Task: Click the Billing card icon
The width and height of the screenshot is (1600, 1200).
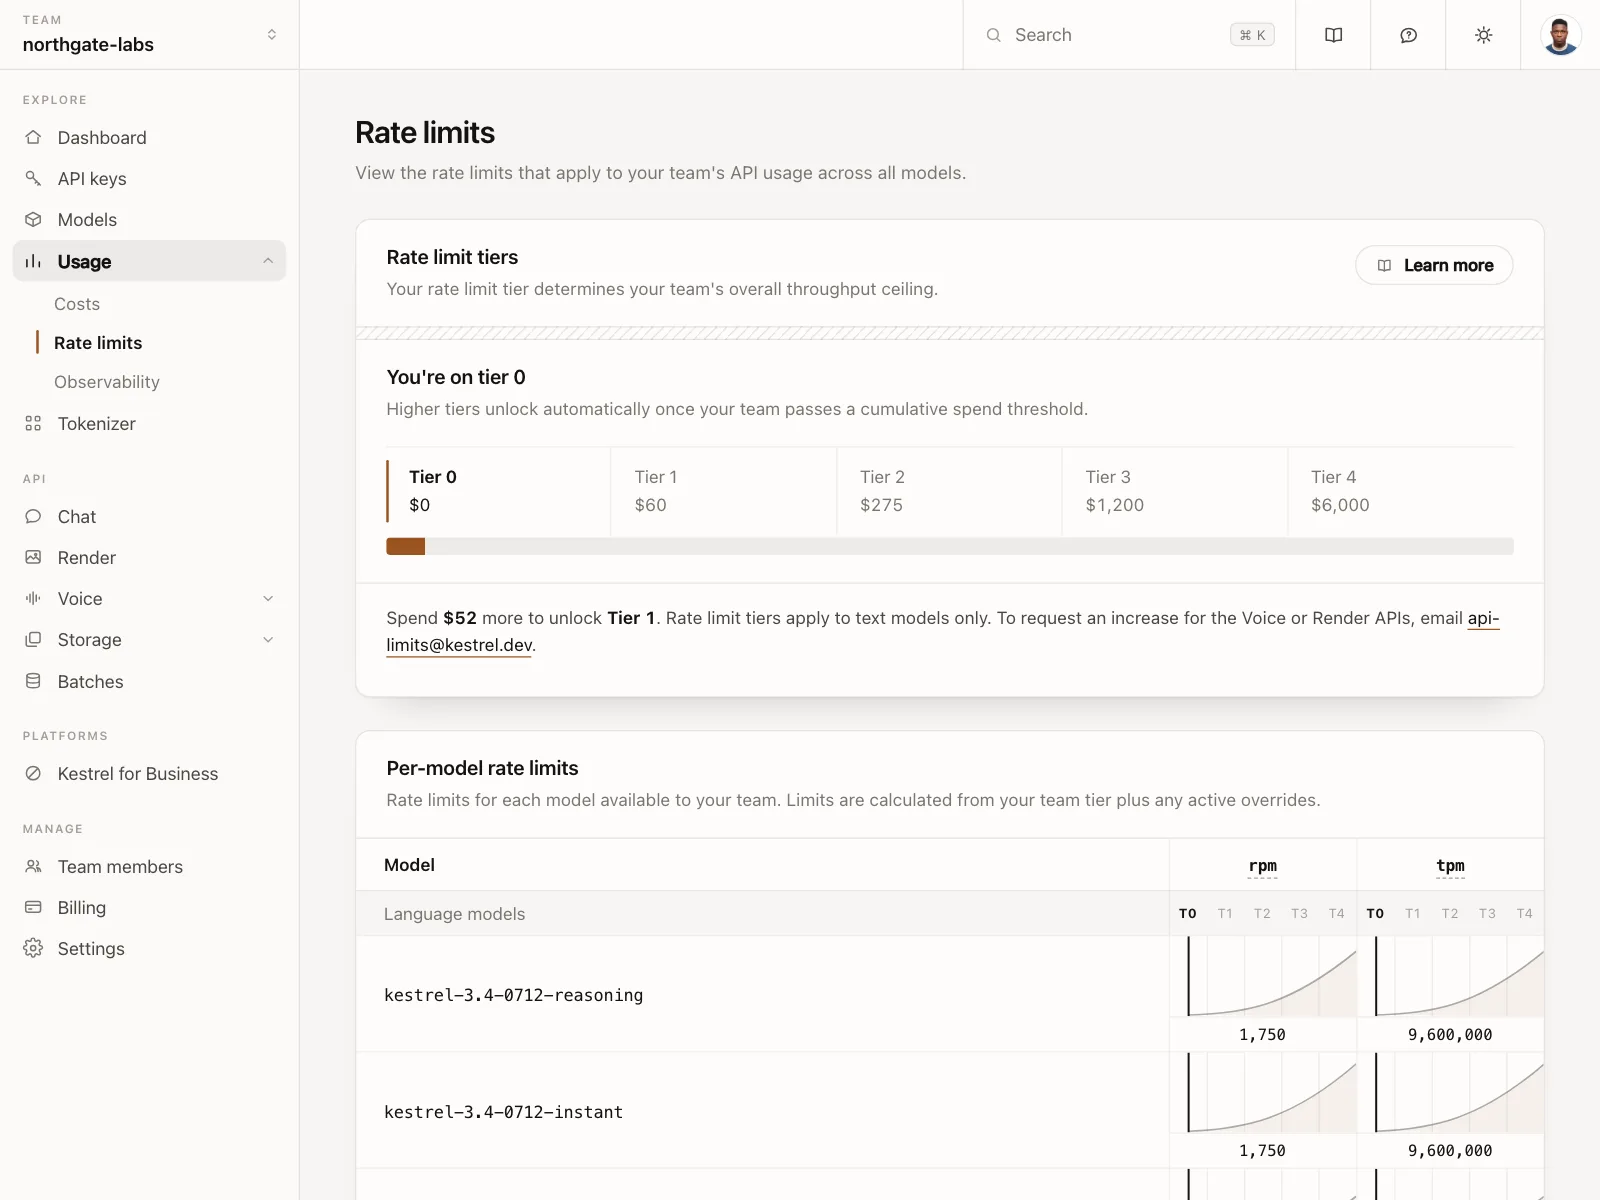Action: pos(33,907)
